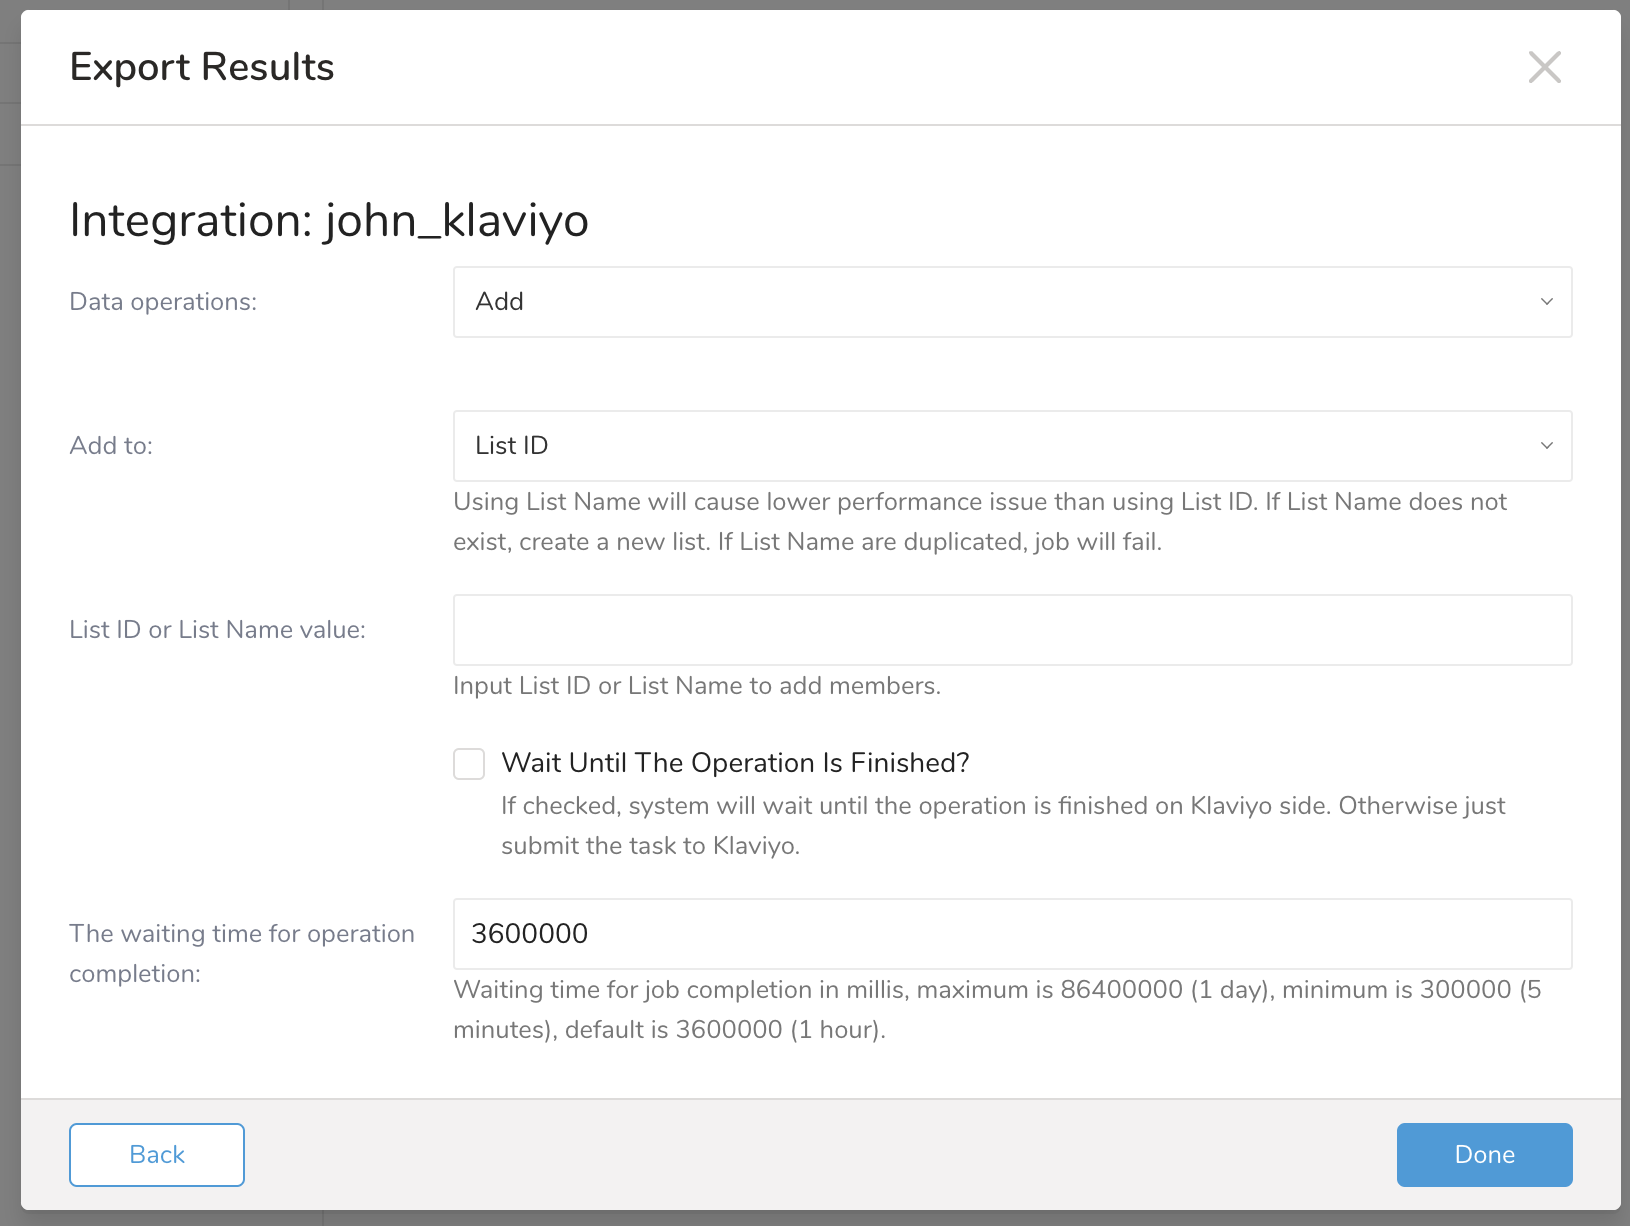Click the chevron arrow on Add to field
The image size is (1630, 1226).
(x=1546, y=446)
